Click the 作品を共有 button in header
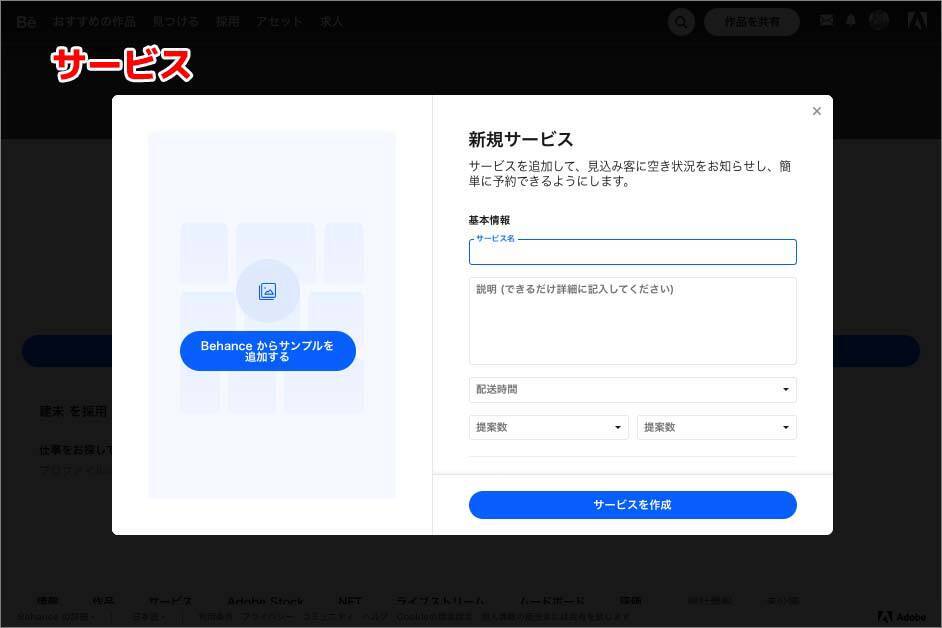This screenshot has width=942, height=628. pyautogui.click(x=752, y=22)
